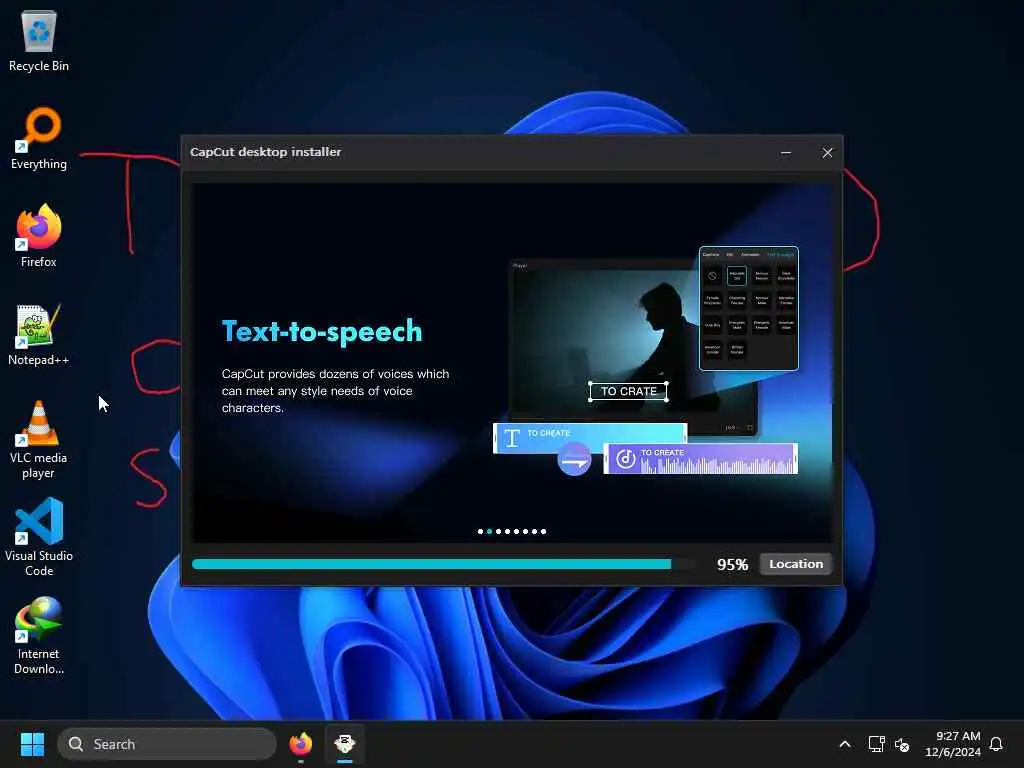Click the CapCut desktop installer title
Screen dimensions: 1024x768
265,152
